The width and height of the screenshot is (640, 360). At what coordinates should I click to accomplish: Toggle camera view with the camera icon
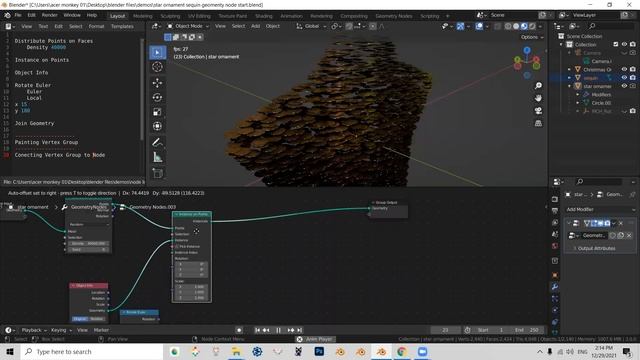538,111
